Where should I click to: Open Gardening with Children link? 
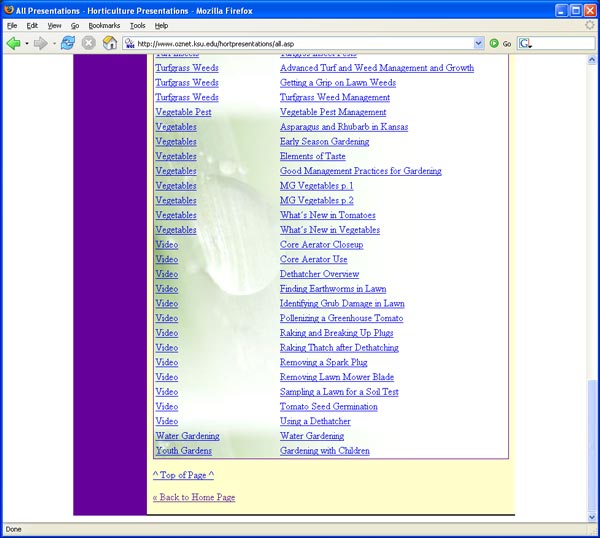click(x=324, y=451)
